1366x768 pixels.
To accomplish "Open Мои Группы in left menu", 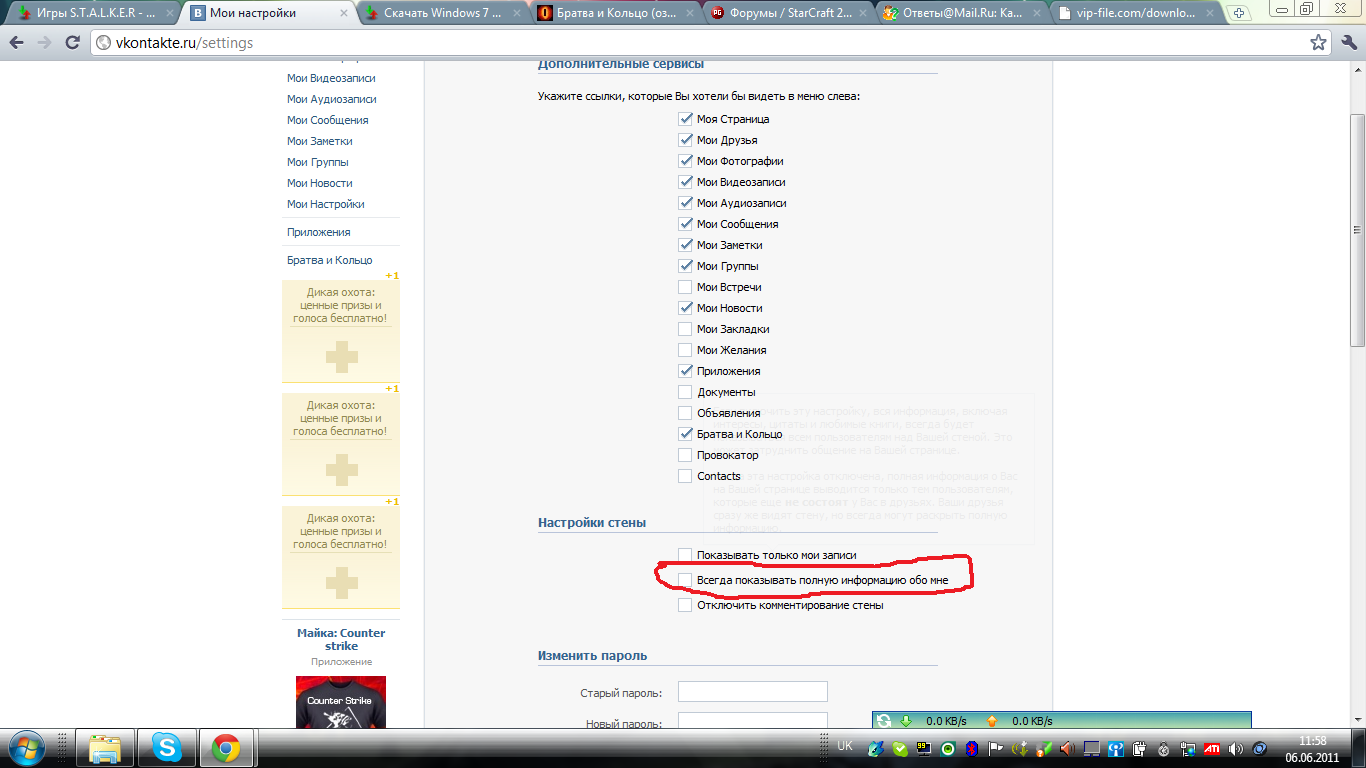I will 317,162.
